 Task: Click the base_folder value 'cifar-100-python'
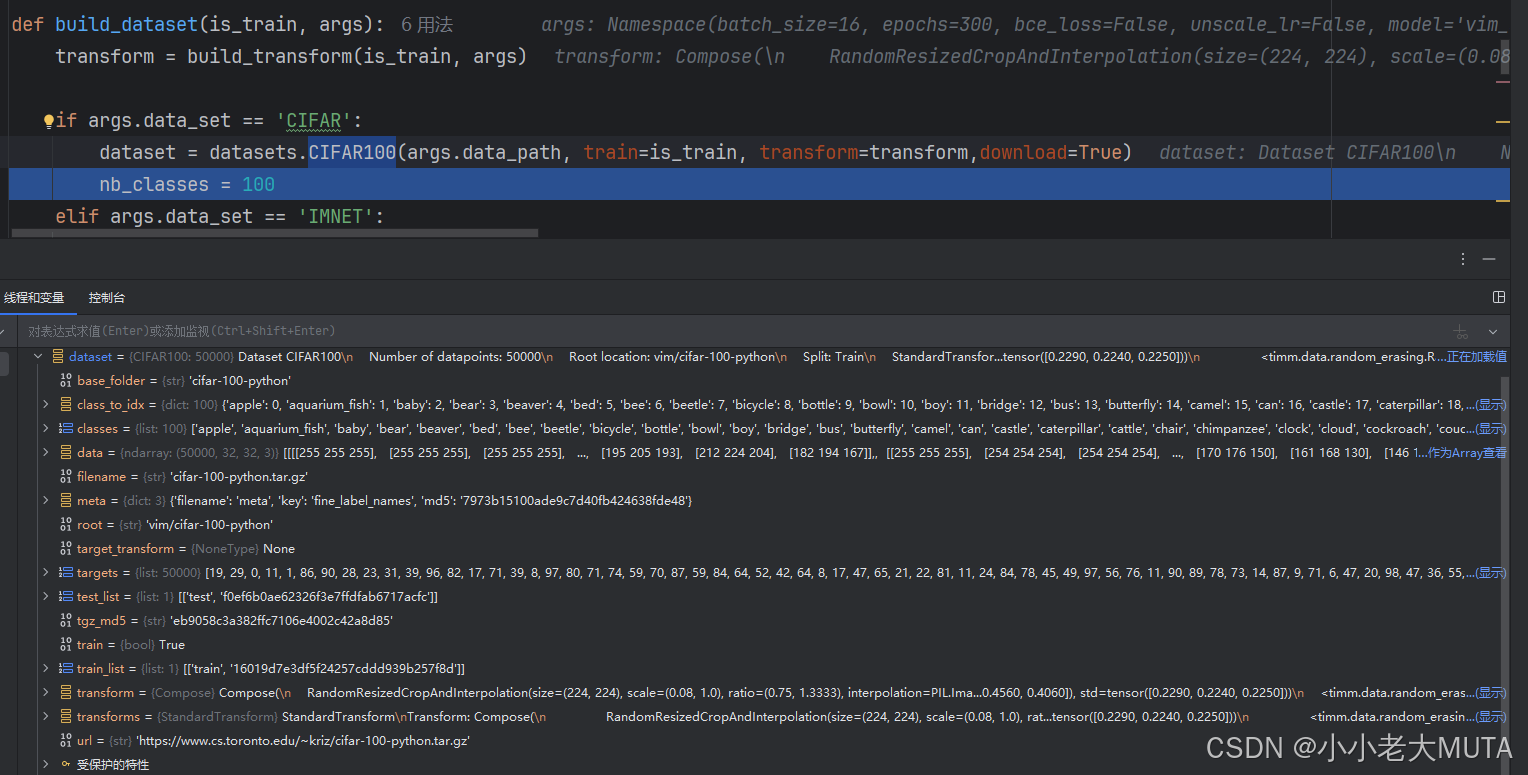(240, 381)
